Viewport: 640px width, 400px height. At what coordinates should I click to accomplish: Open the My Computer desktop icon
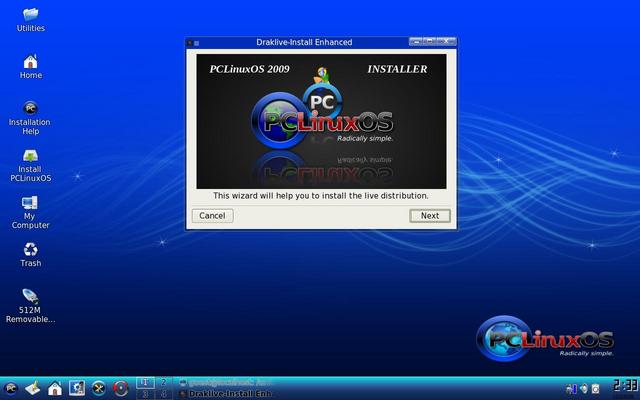pos(30,202)
